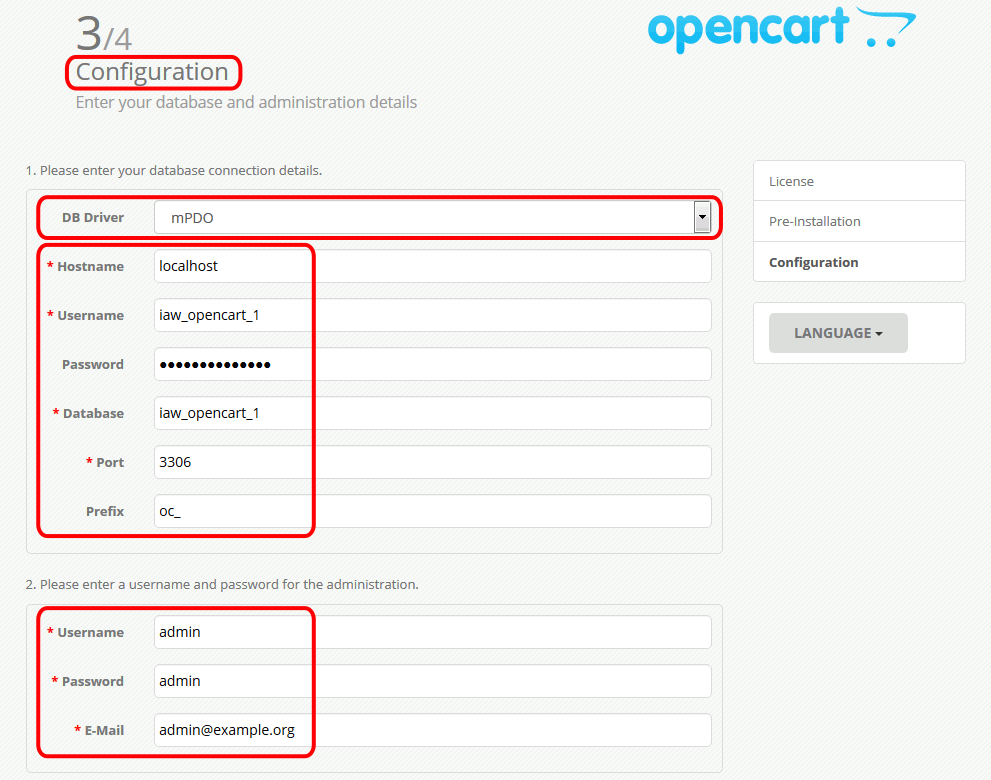The width and height of the screenshot is (991, 780).
Task: Click the 'Enter your database and administration details' subtitle
Action: [x=246, y=102]
